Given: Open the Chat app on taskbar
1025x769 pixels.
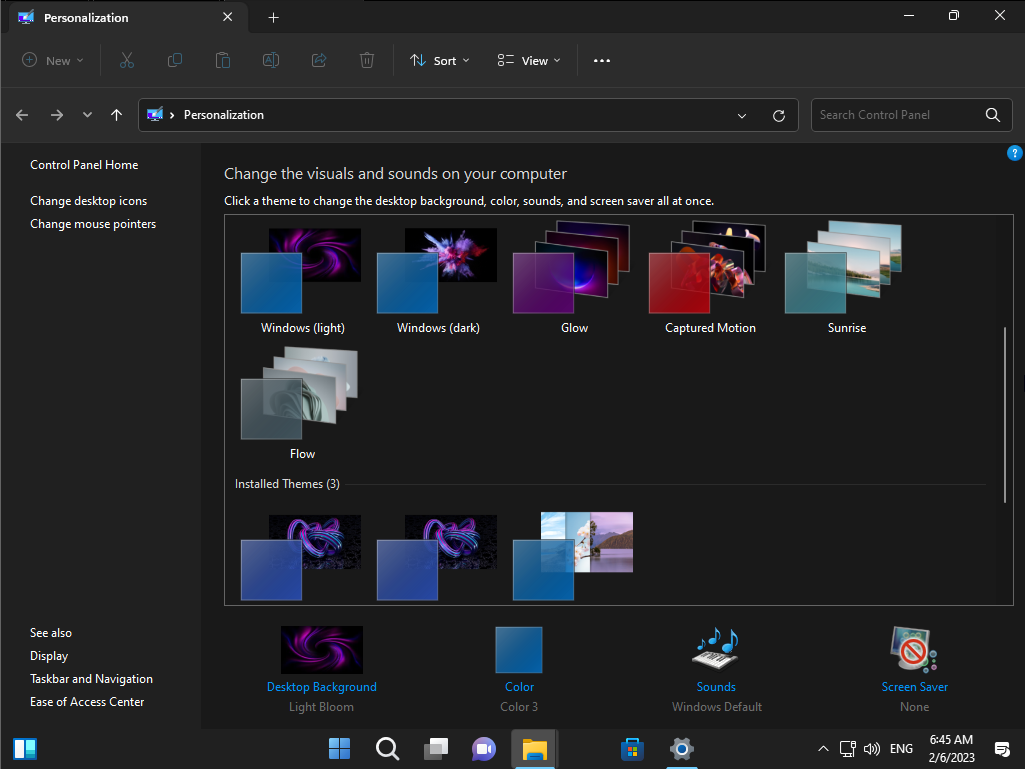Looking at the screenshot, I should point(484,749).
